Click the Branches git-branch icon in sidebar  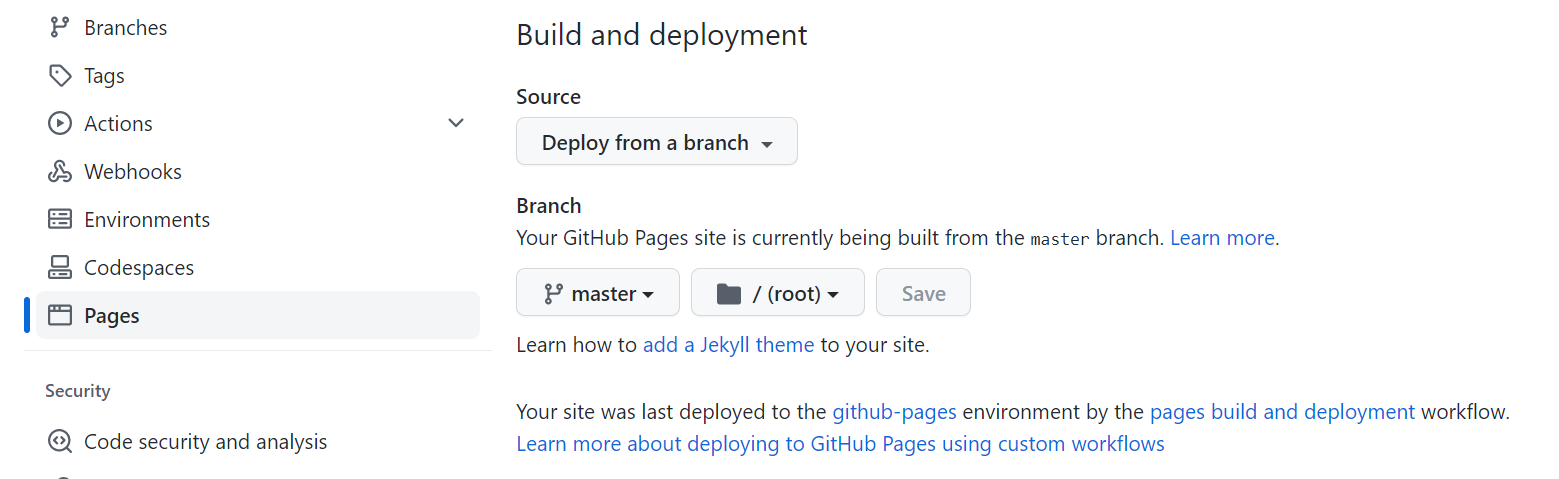(x=60, y=28)
